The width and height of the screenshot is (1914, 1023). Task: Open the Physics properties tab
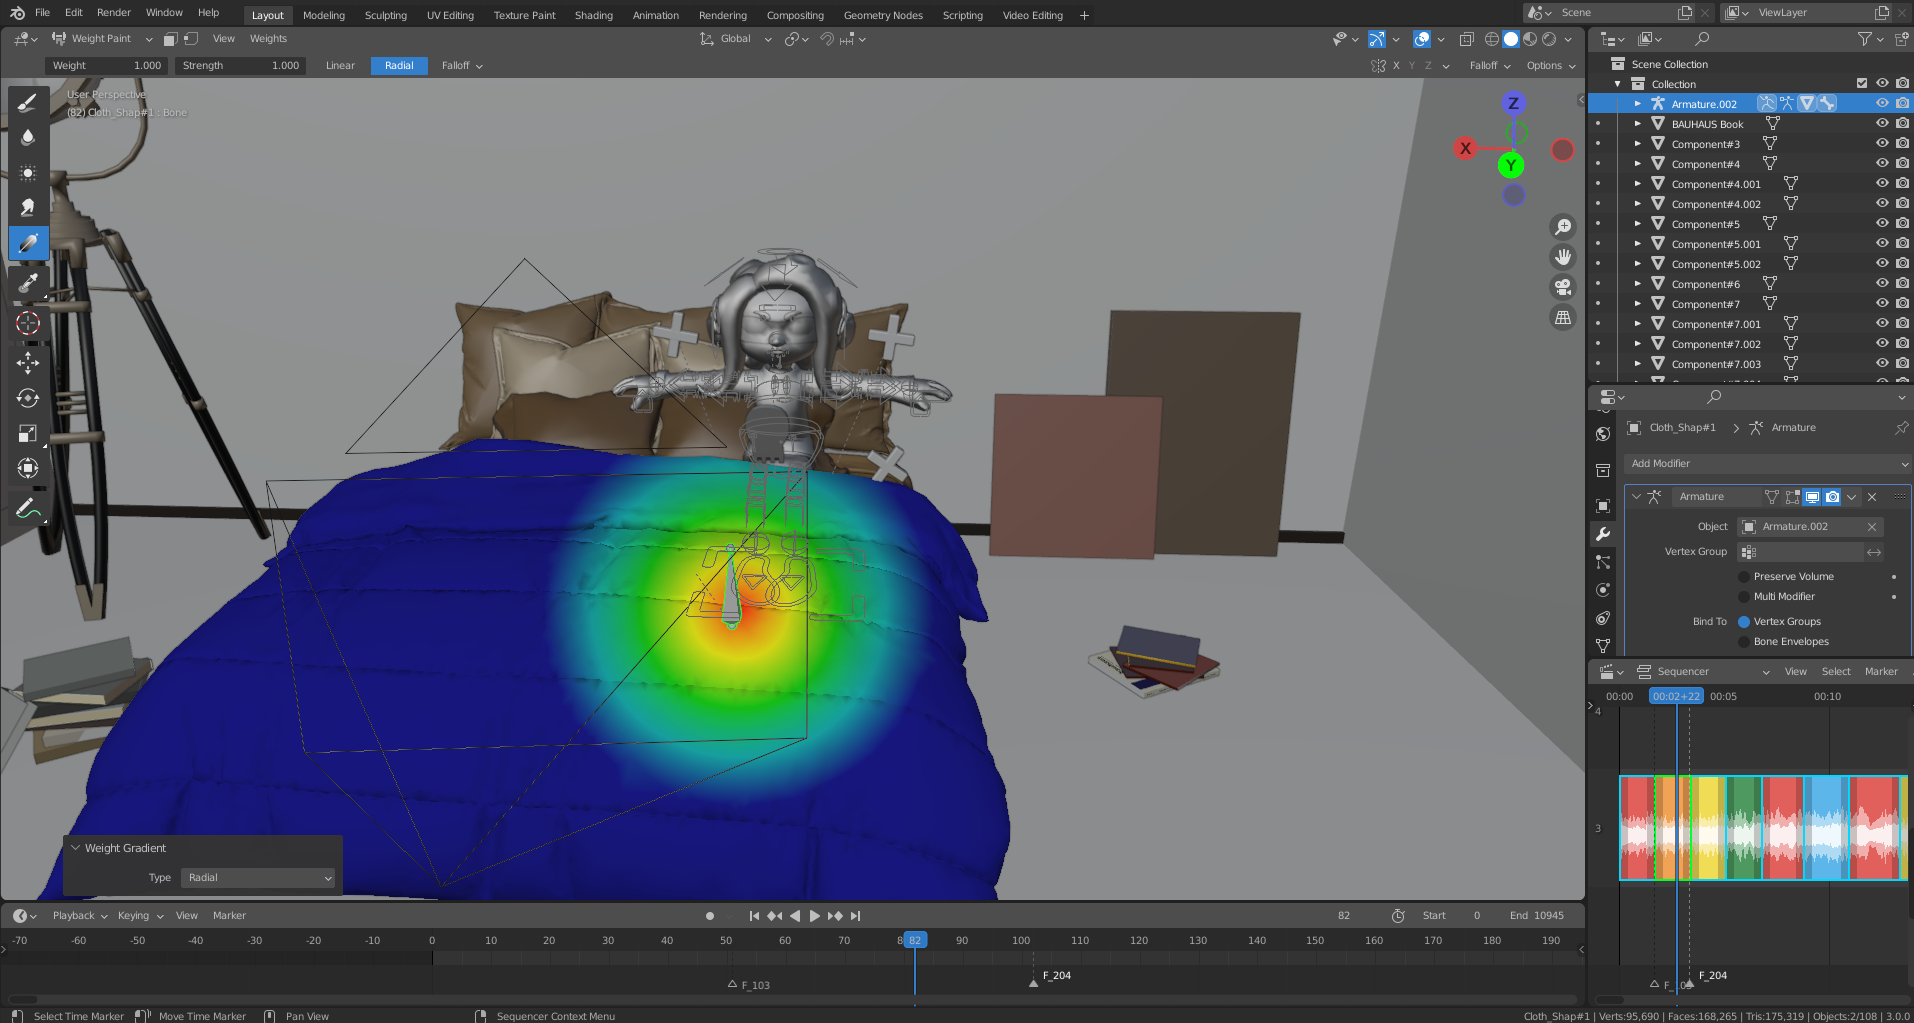click(x=1603, y=590)
